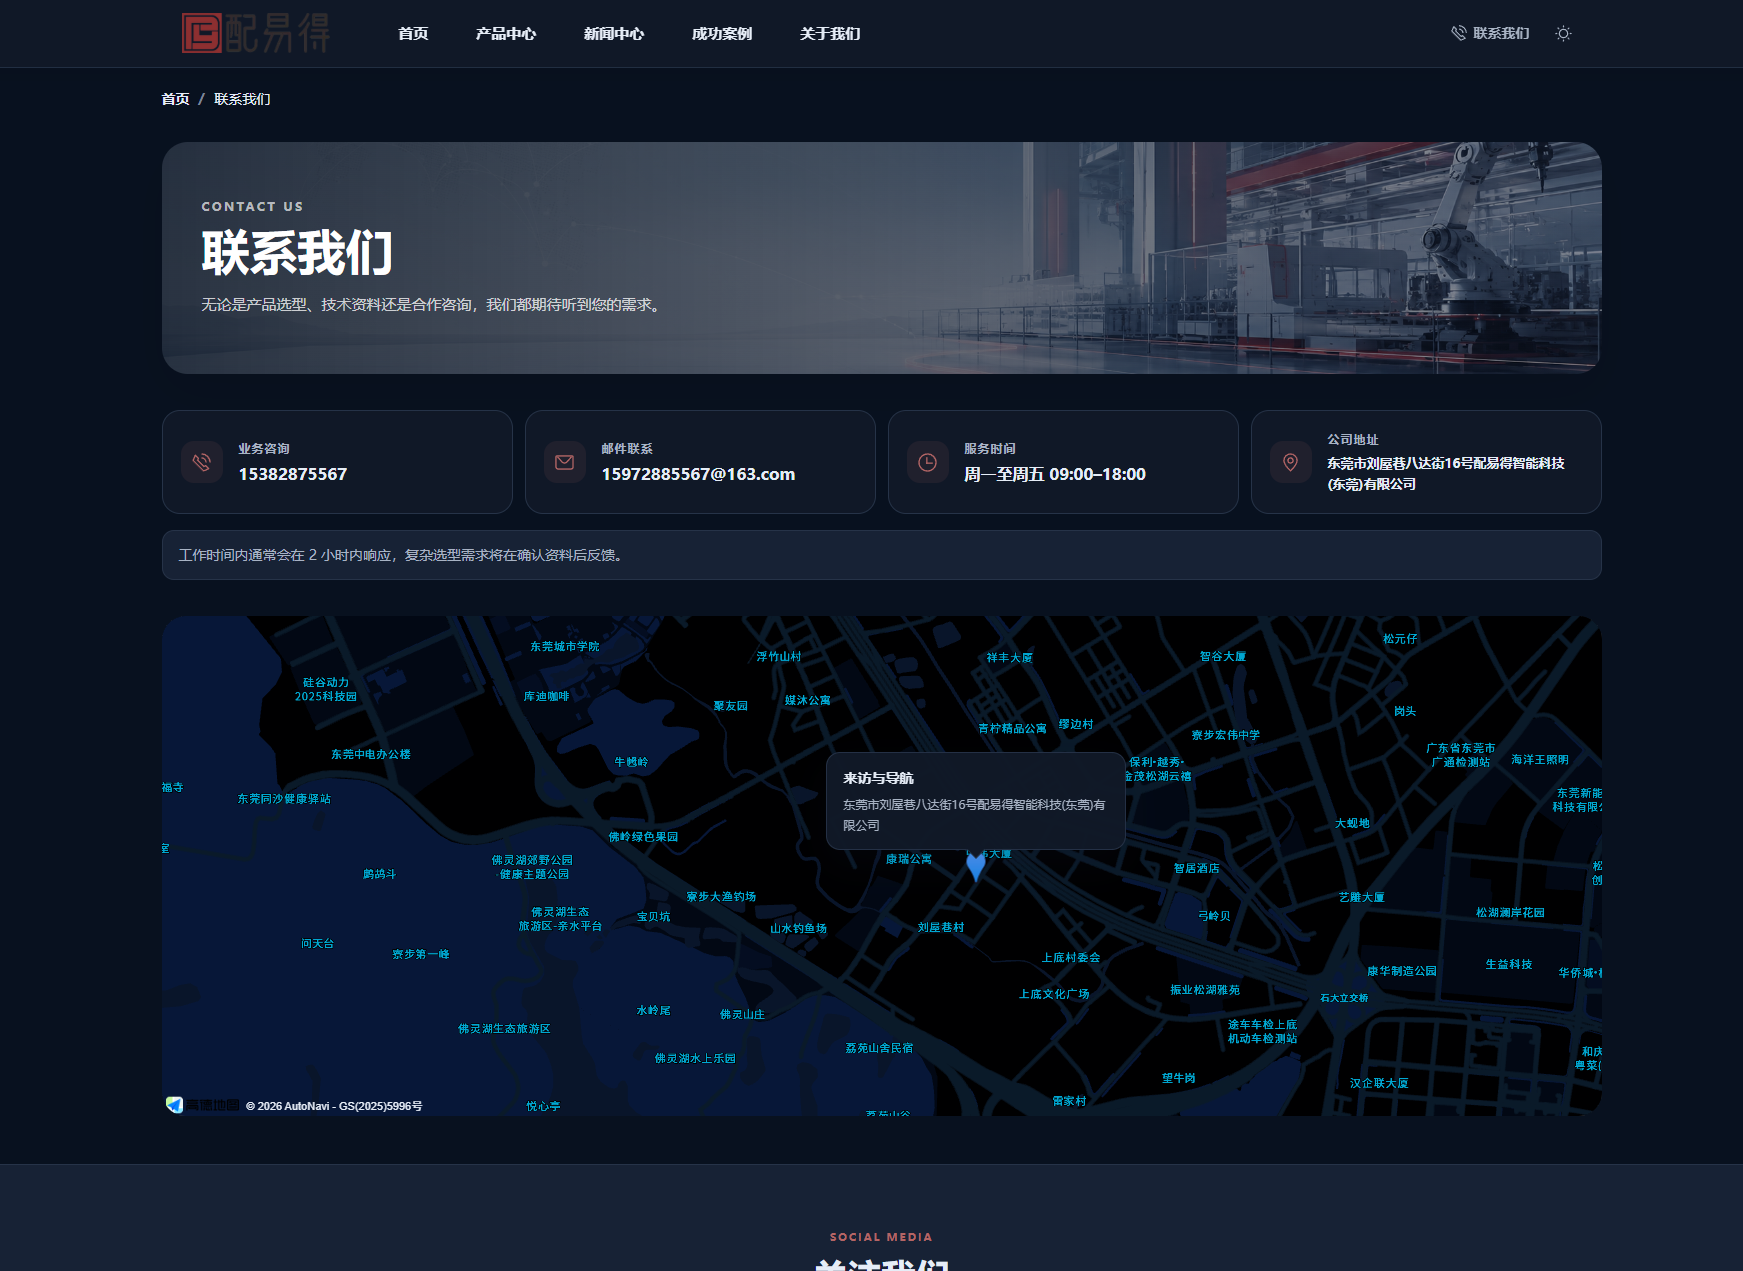
Task: Click the location pin icon in 公司地址 card
Action: pos(1291,462)
